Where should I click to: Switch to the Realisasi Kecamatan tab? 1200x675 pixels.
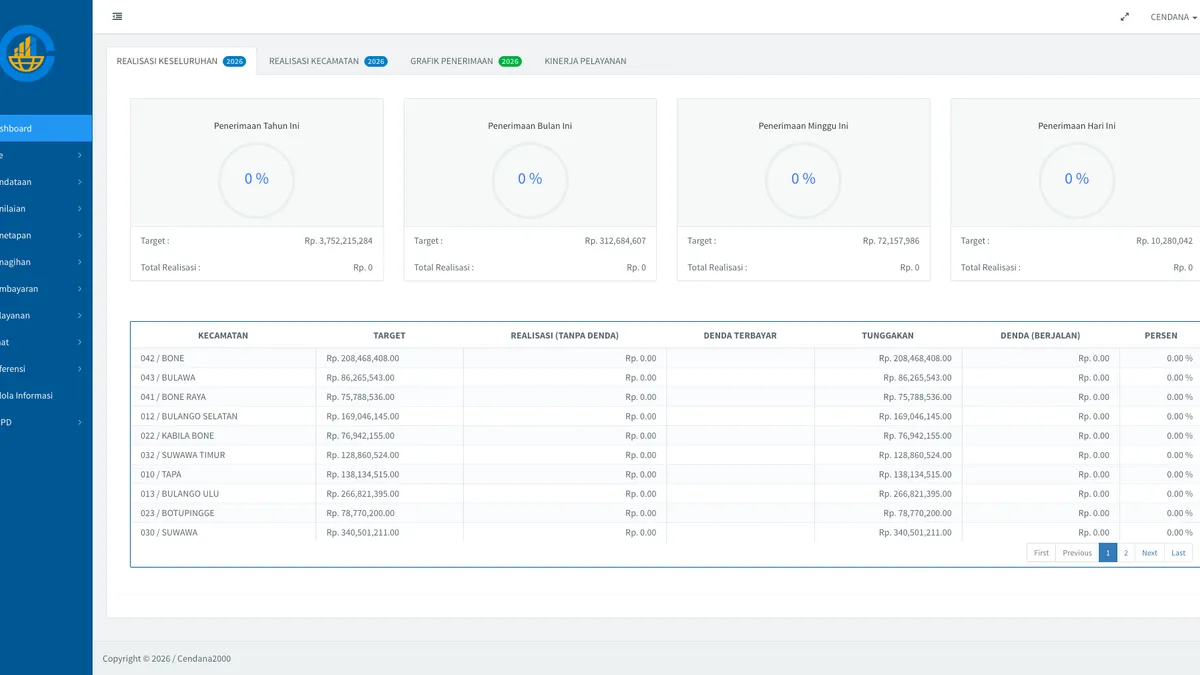tap(328, 61)
